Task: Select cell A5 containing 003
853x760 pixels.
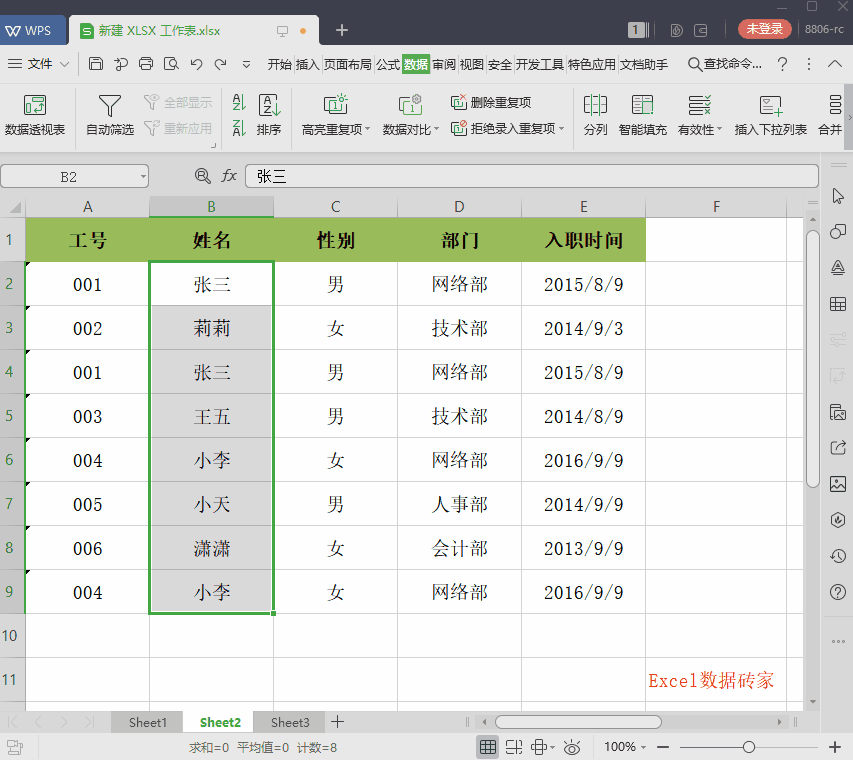Action: point(87,415)
